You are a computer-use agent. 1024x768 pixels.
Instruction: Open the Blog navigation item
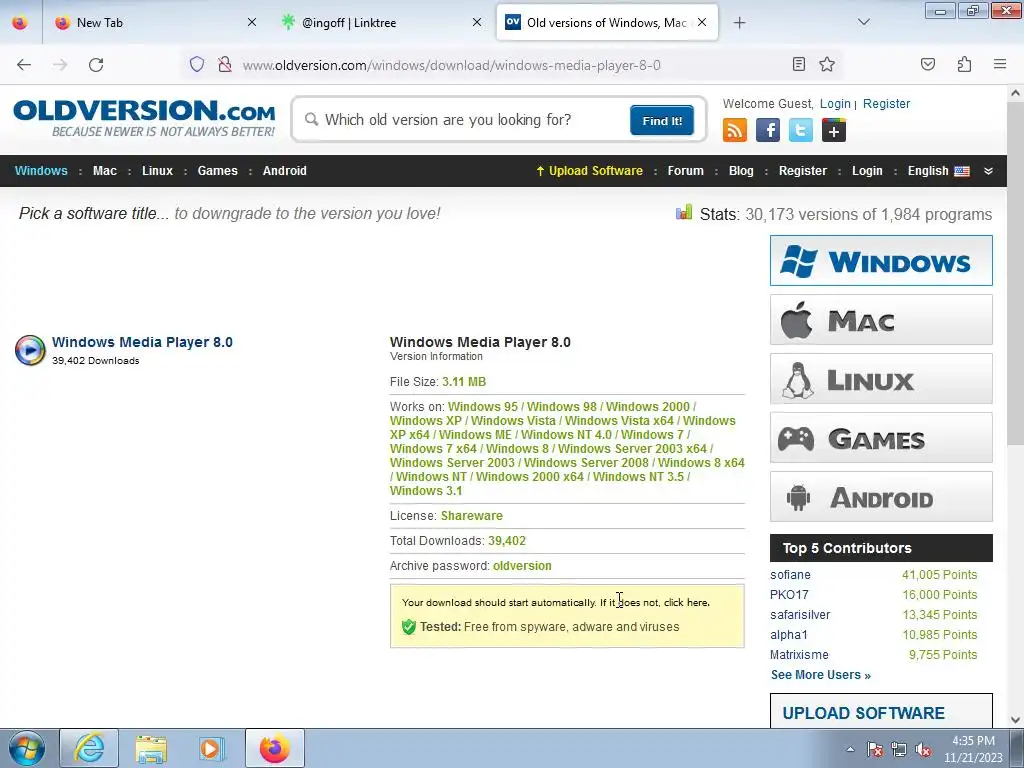click(x=741, y=171)
